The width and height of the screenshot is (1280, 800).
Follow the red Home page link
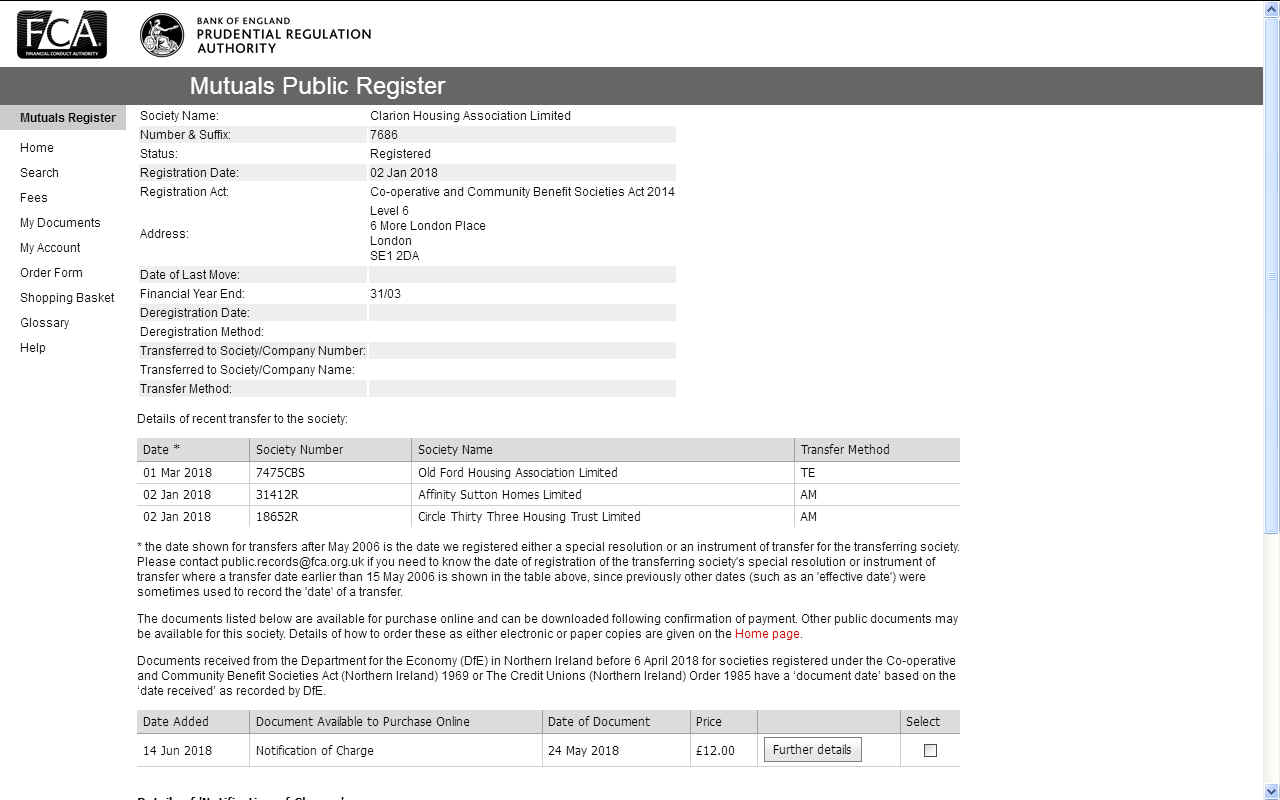coord(767,634)
